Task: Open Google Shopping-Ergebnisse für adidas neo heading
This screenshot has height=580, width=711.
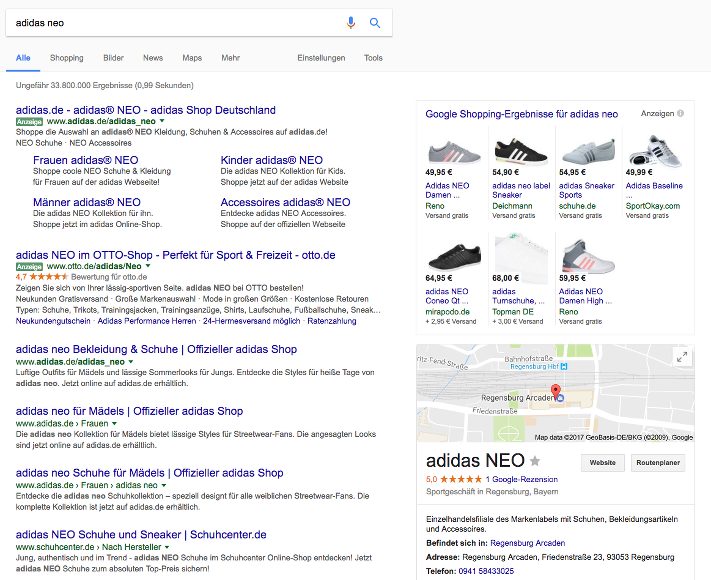Action: point(521,114)
